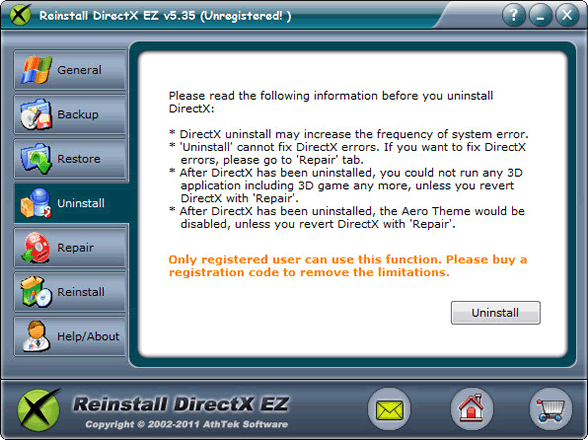Click the green X logo in title bar
Image resolution: width=588 pixels, height=440 pixels.
(20, 15)
